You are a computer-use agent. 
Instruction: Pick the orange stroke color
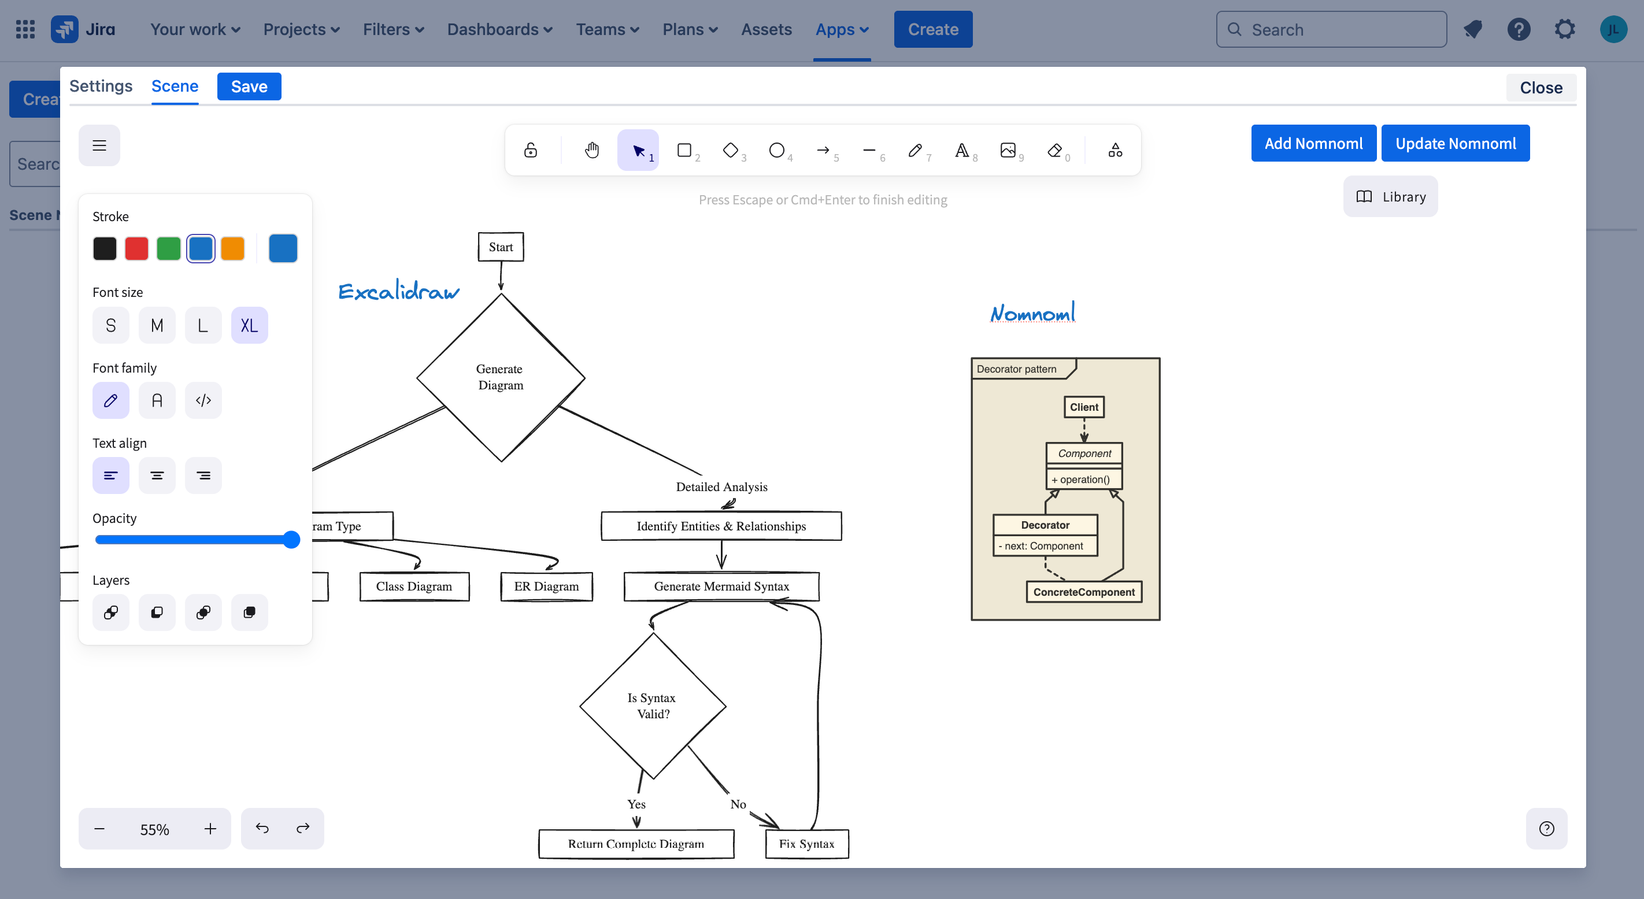(233, 248)
